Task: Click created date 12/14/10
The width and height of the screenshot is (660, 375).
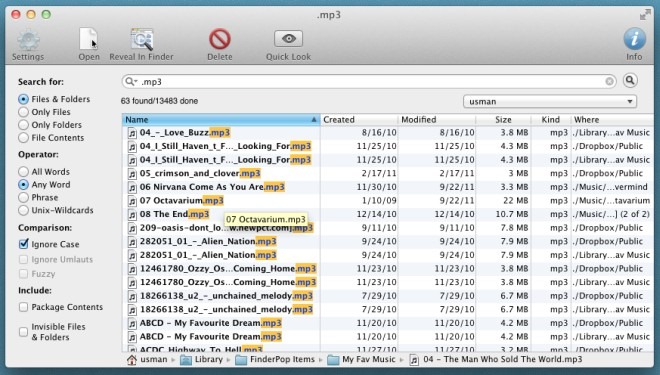Action: tap(376, 214)
